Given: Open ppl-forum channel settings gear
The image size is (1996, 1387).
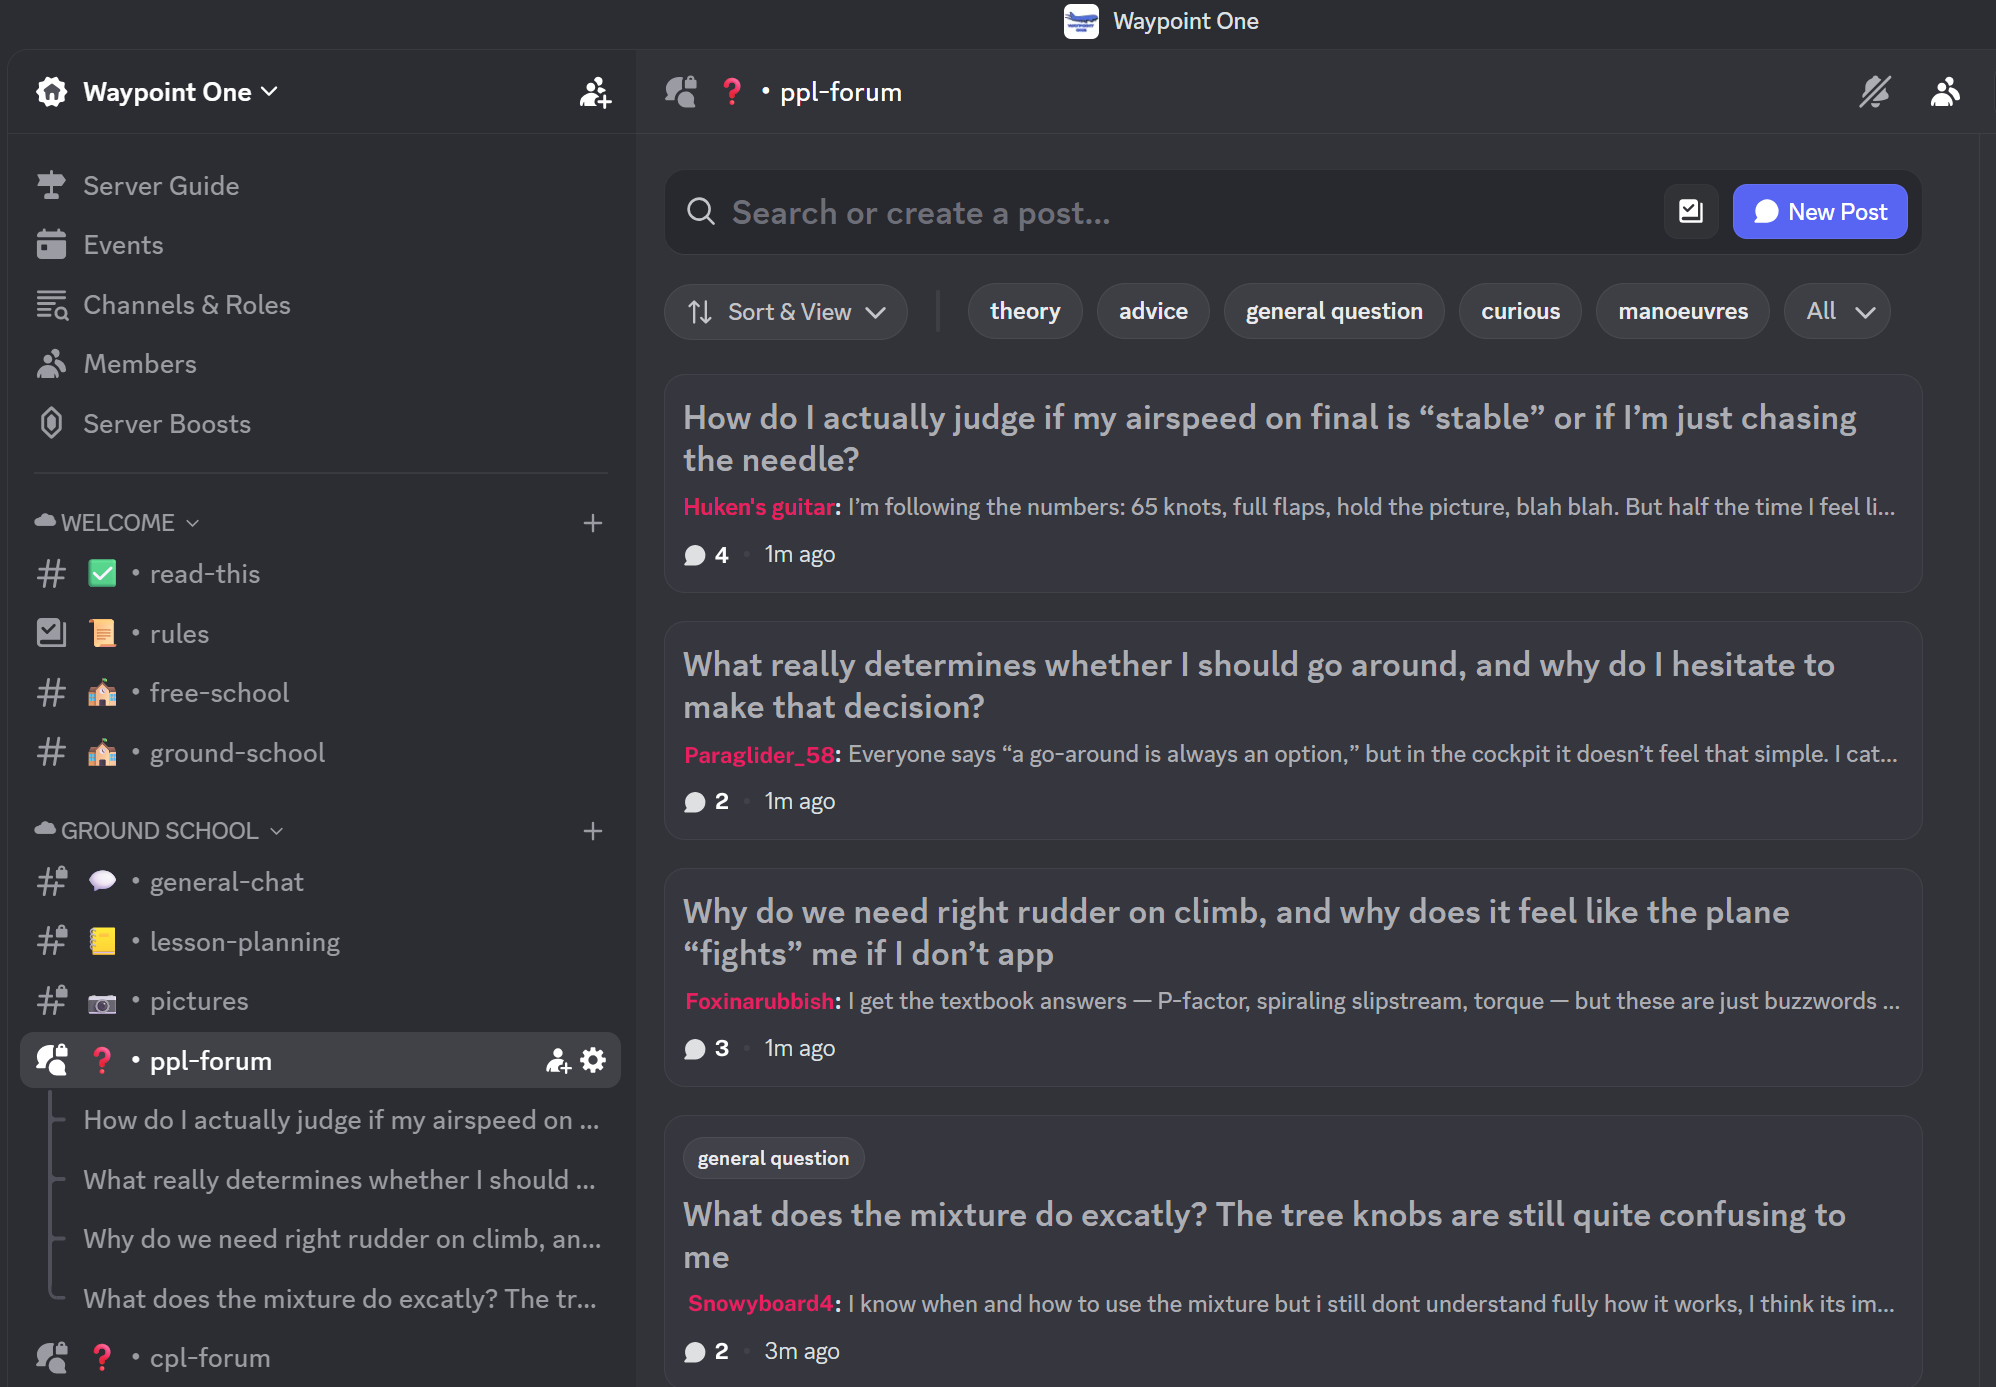Looking at the screenshot, I should click(x=593, y=1060).
